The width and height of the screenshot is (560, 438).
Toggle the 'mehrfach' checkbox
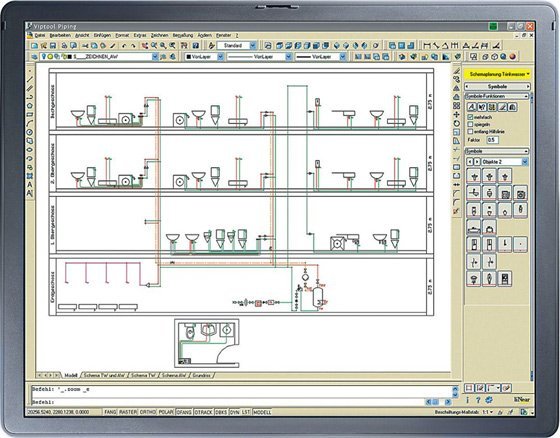[470, 117]
